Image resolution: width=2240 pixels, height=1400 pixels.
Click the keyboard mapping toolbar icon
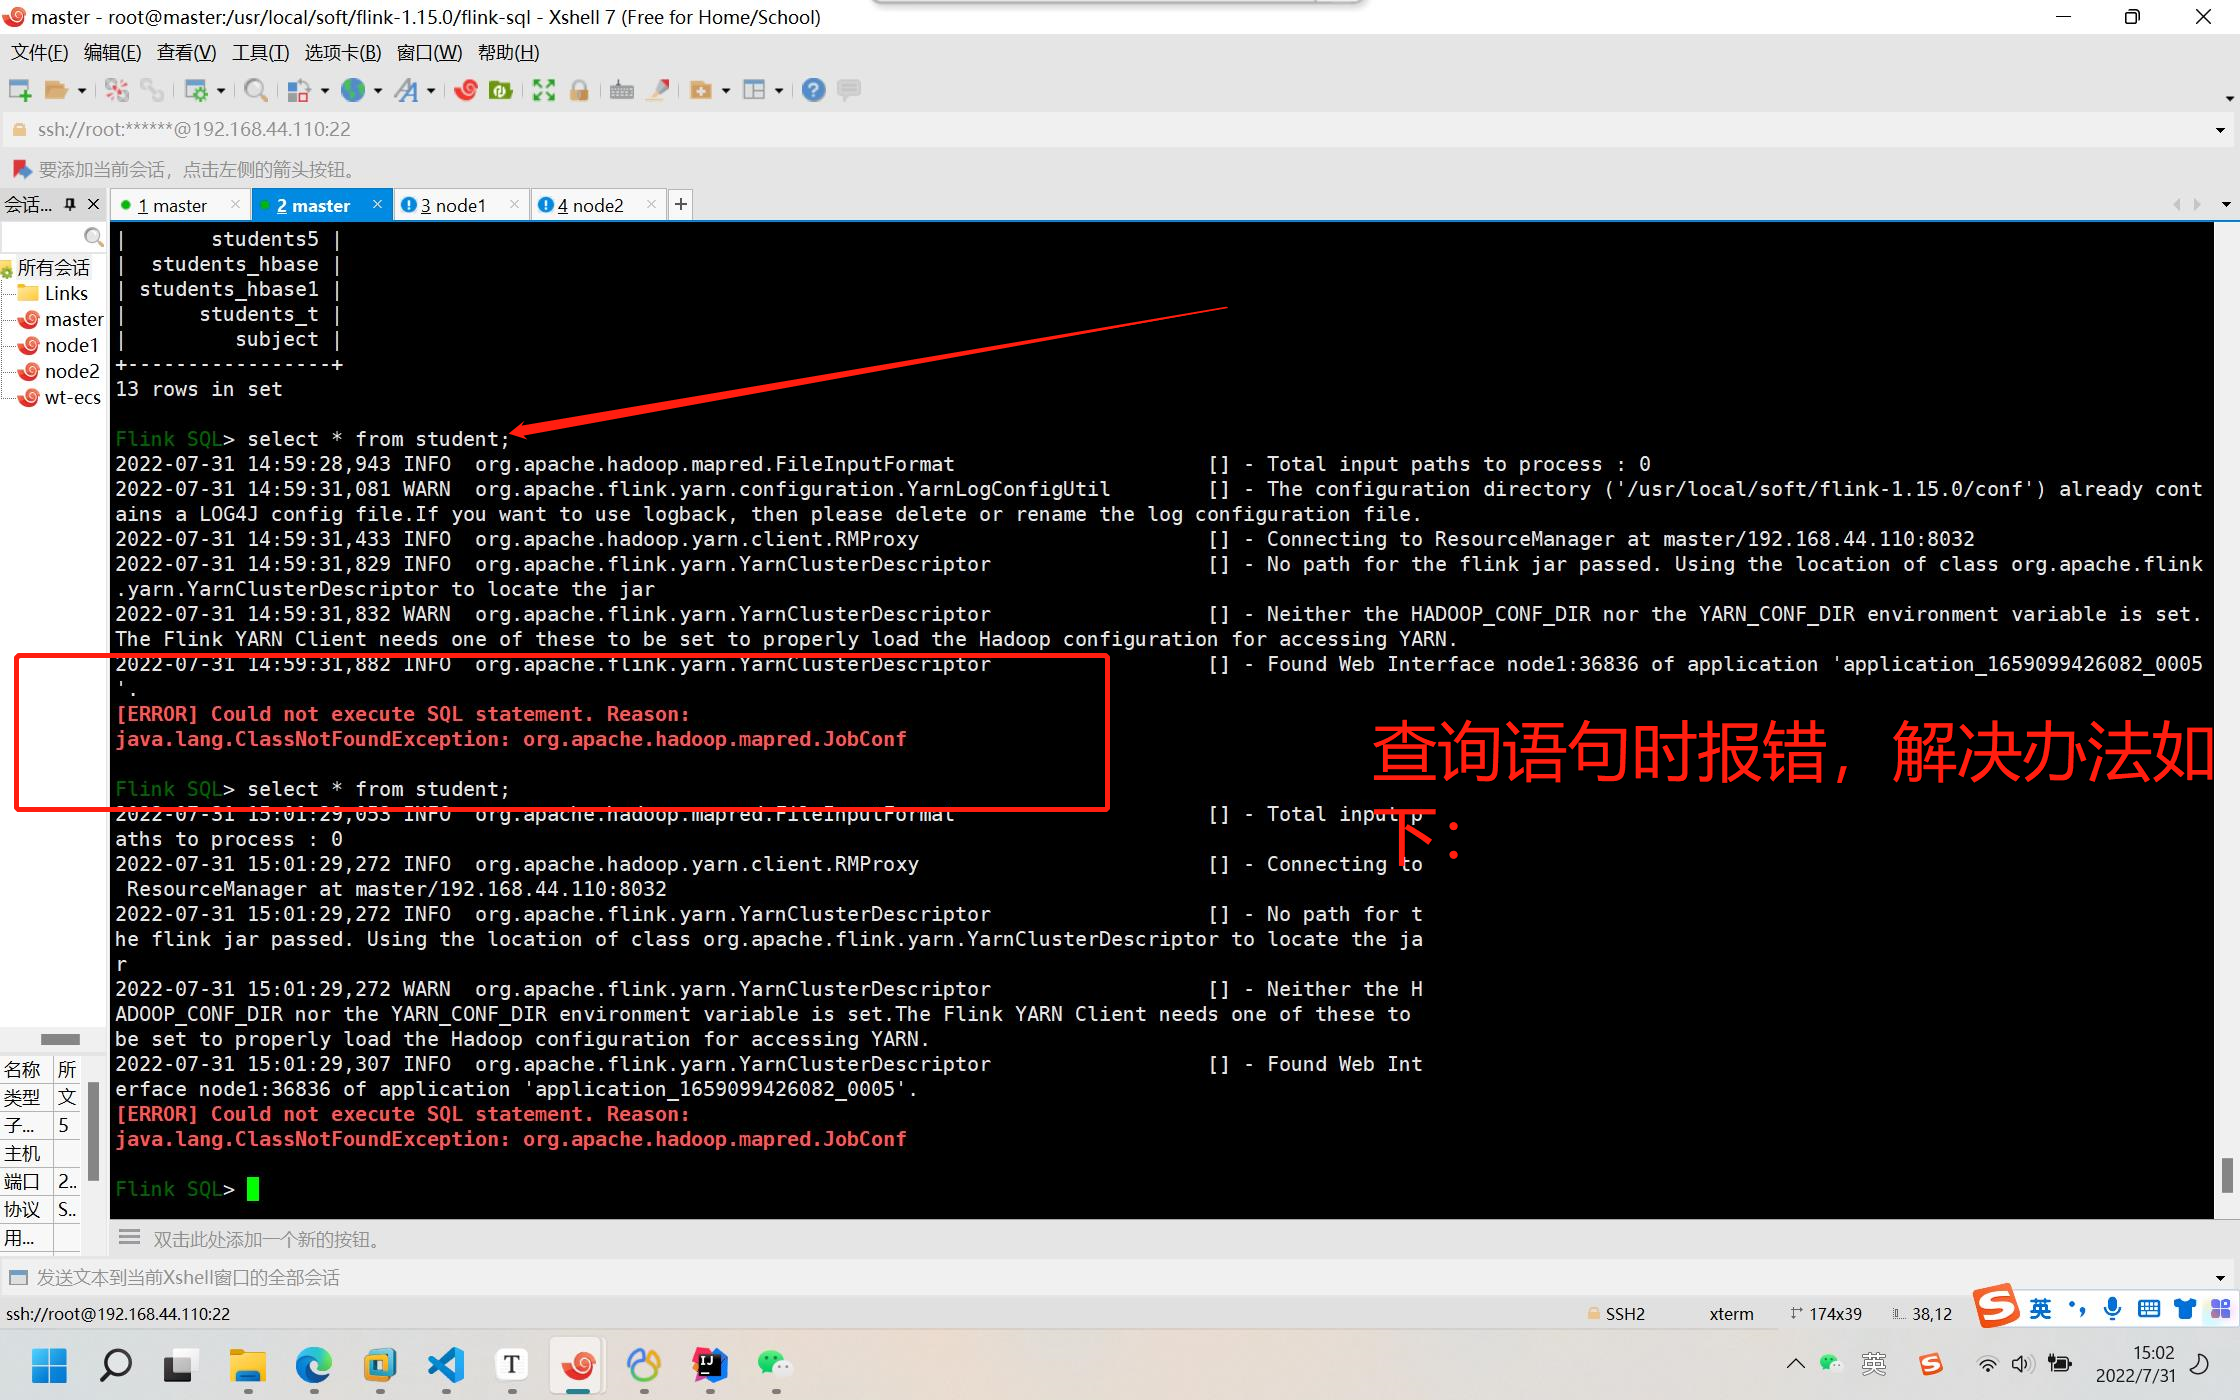[622, 90]
